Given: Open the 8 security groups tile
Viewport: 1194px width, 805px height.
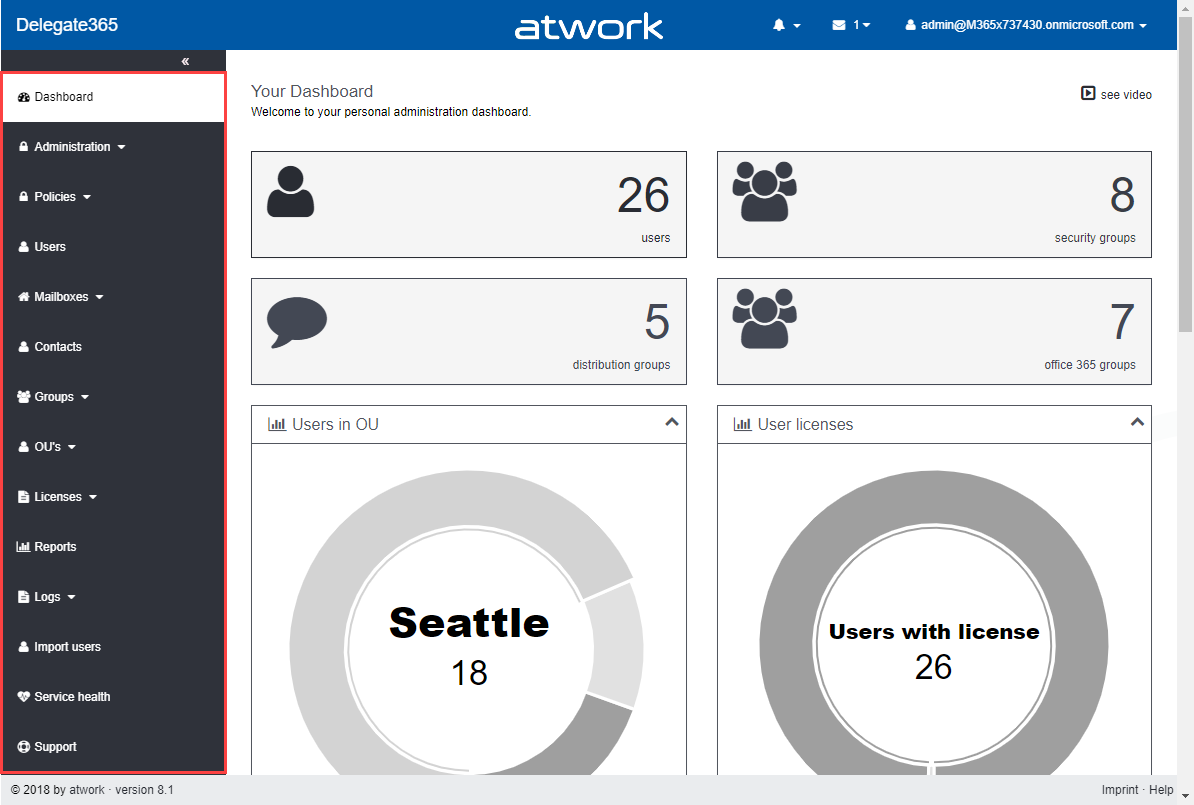Looking at the screenshot, I should [934, 204].
